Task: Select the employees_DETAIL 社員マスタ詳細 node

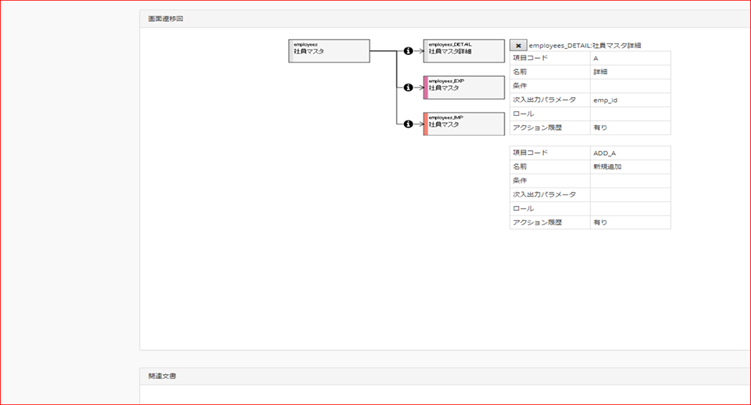Action: coord(464,51)
